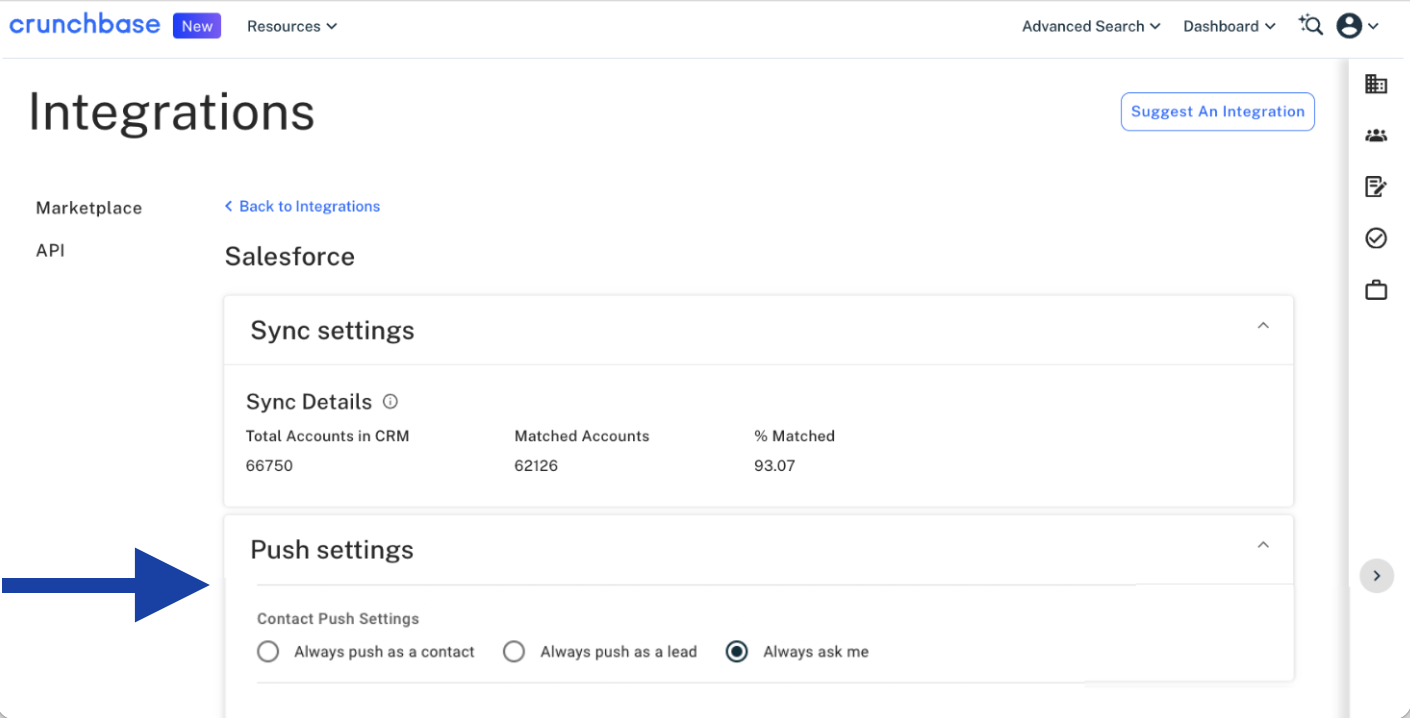The height and width of the screenshot is (718, 1410).
Task: Click Suggest An Integration button
Action: pos(1217,112)
